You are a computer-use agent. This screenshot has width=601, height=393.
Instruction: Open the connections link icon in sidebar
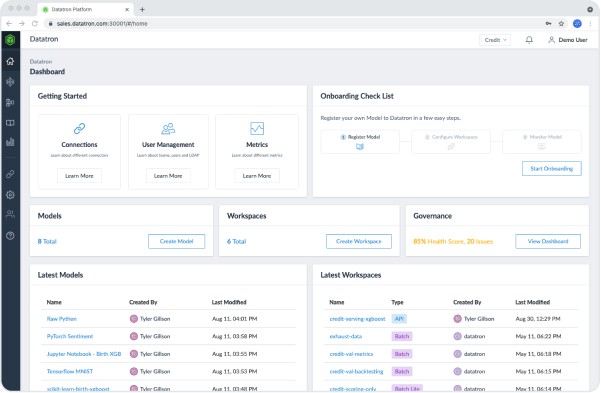click(10, 174)
